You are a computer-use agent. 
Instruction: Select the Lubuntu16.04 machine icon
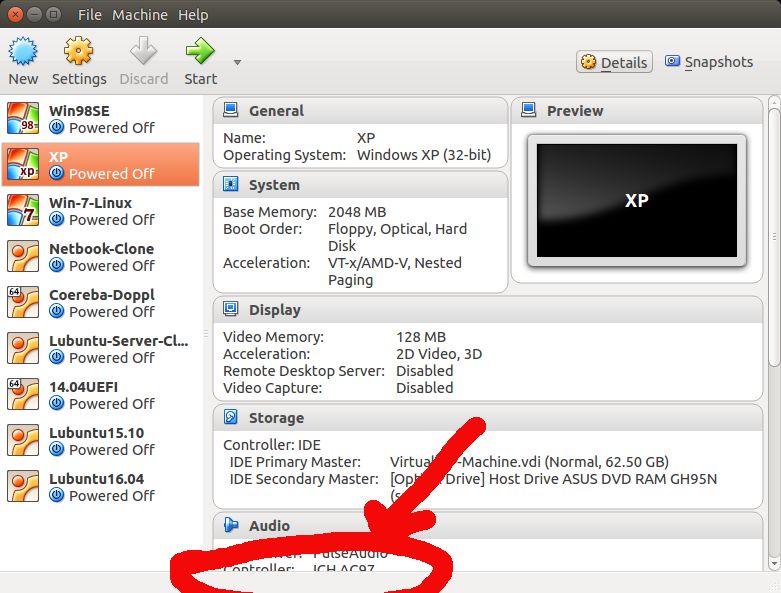23,486
